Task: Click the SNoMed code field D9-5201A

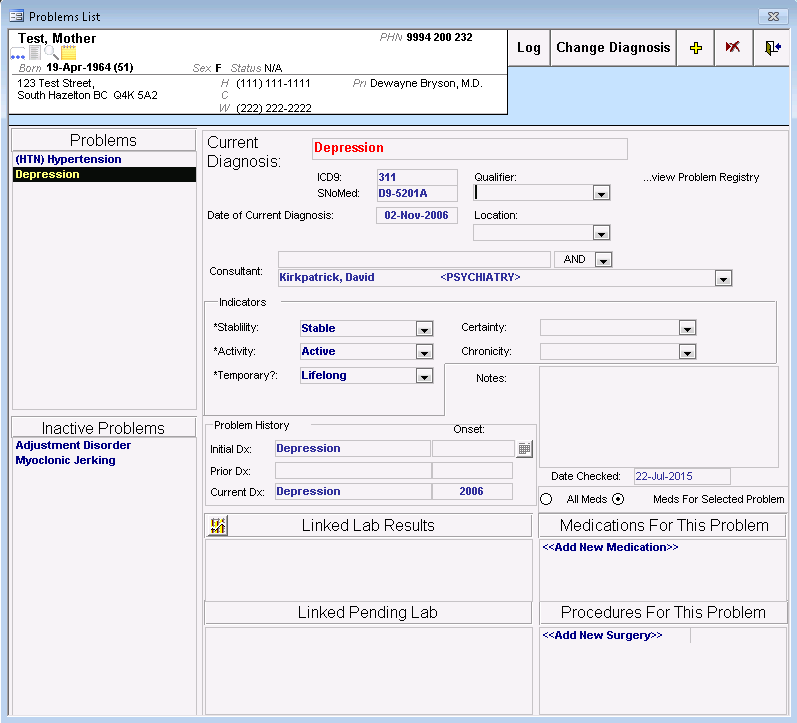Action: coord(417,193)
